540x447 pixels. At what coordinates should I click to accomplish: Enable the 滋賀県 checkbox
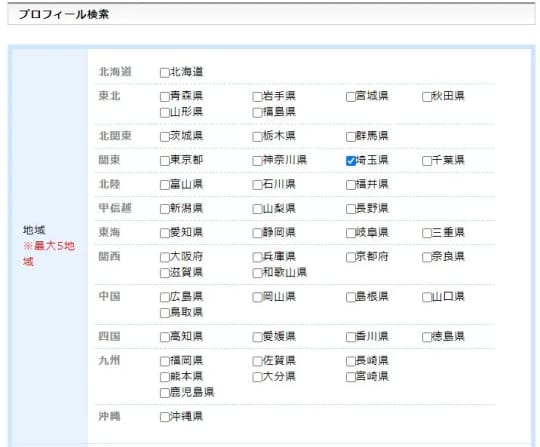[x=165, y=273]
